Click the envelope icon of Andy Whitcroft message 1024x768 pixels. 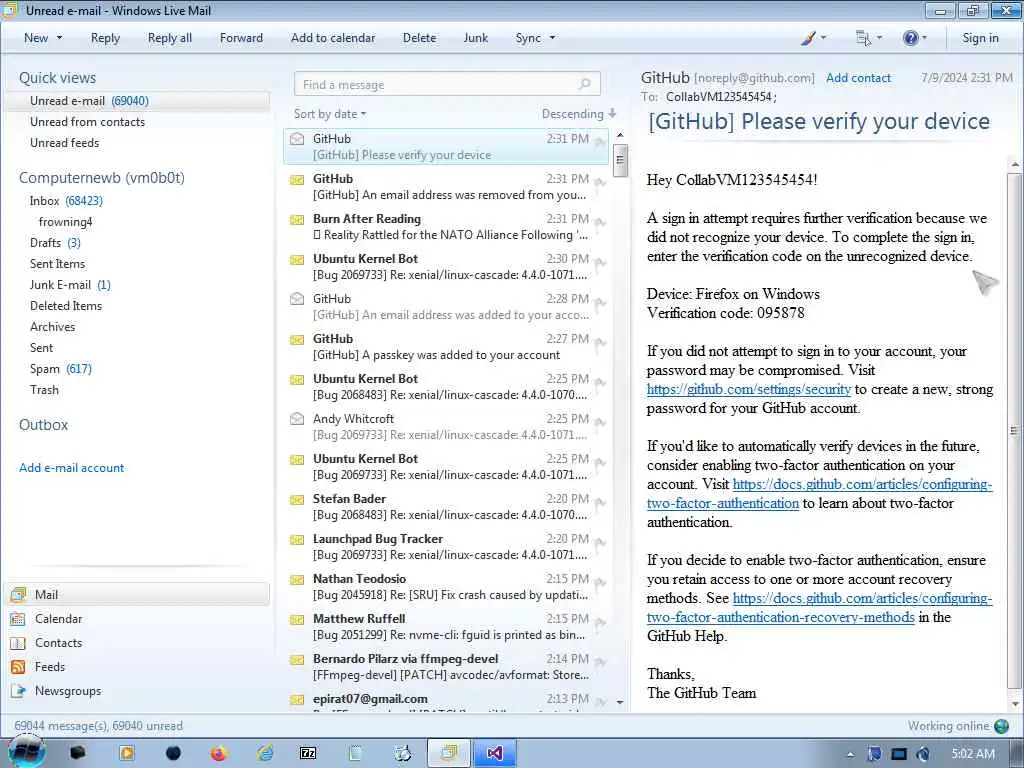pyautogui.click(x=297, y=419)
